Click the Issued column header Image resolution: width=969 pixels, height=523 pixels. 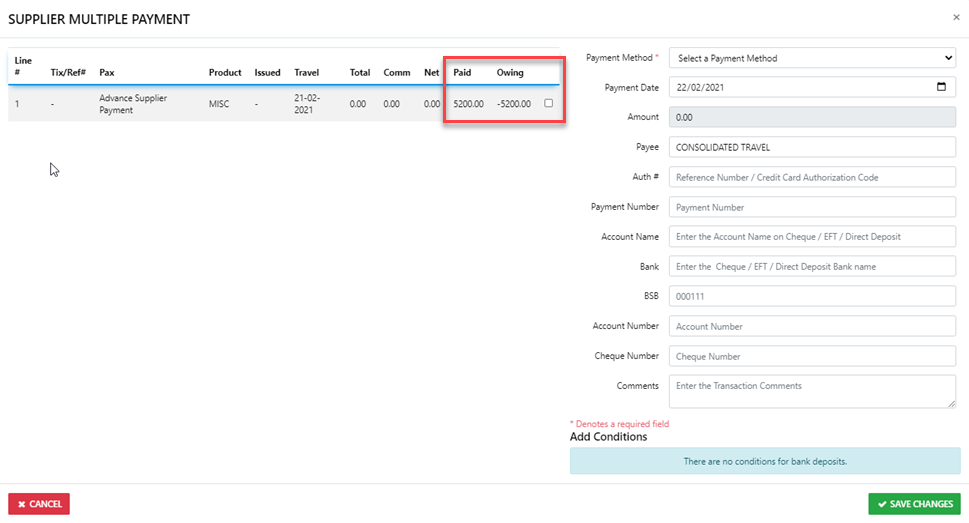pos(268,72)
